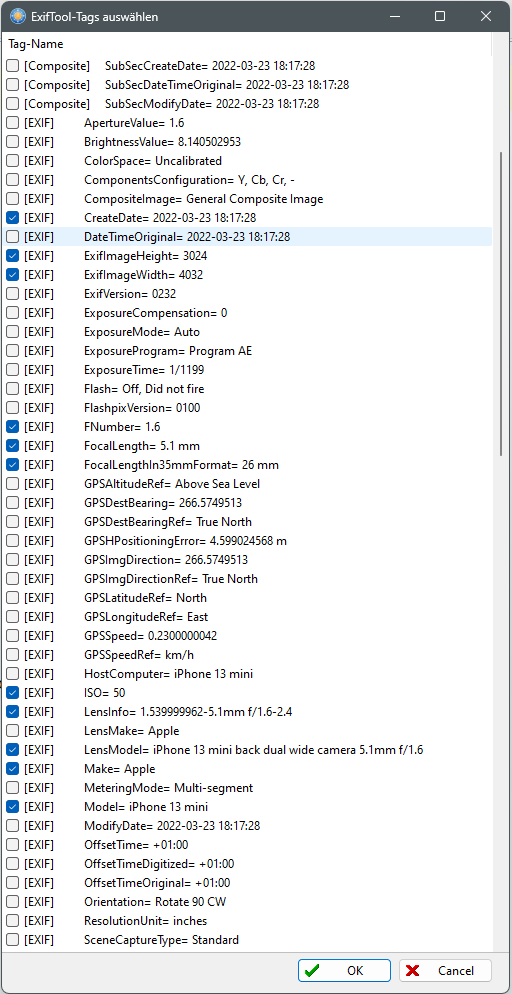The image size is (512, 994).
Task: Uncheck the LensModel checkbox
Action: [x=13, y=750]
